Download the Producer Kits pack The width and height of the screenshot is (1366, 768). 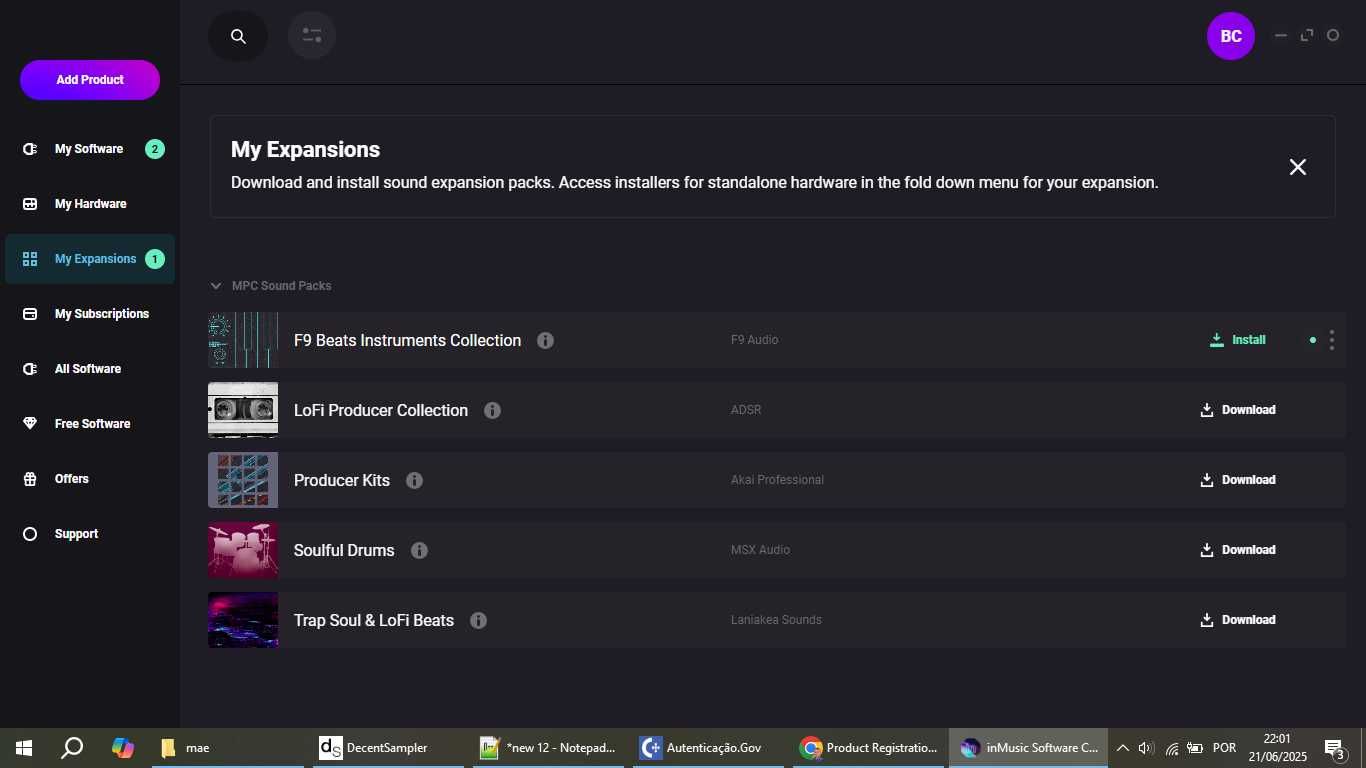point(1238,480)
